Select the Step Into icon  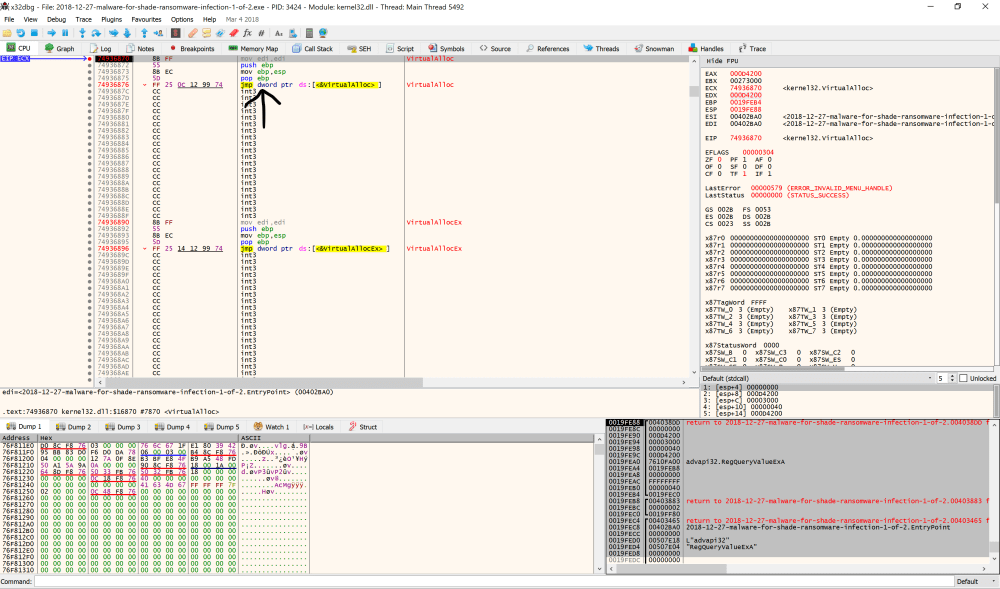pos(84,31)
